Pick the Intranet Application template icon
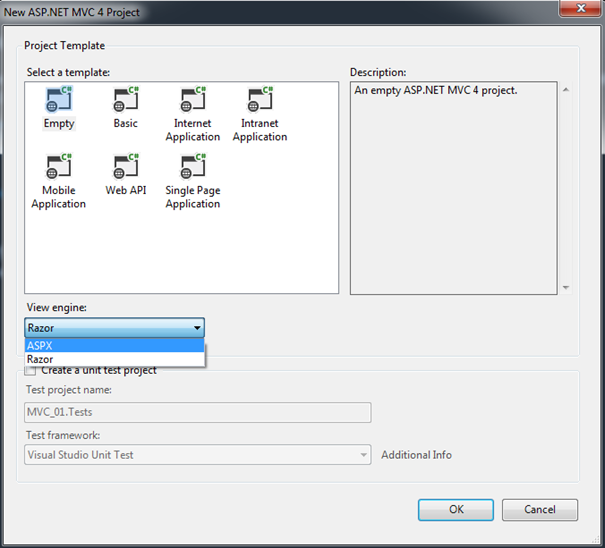 [260, 100]
